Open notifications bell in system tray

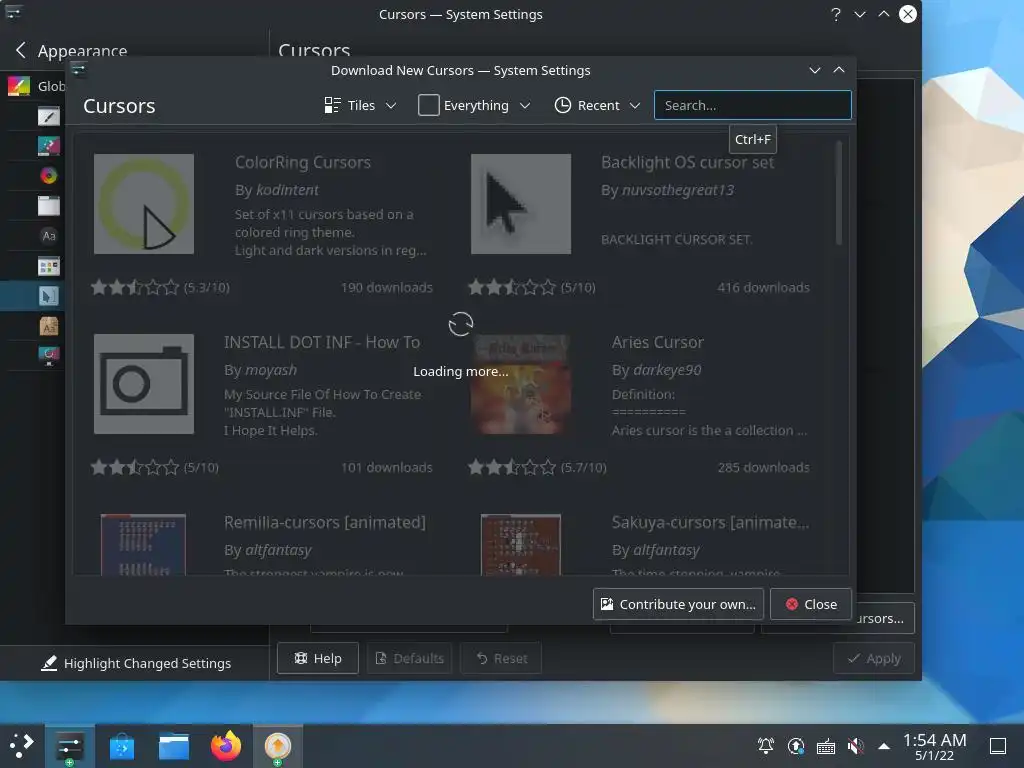[765, 746]
